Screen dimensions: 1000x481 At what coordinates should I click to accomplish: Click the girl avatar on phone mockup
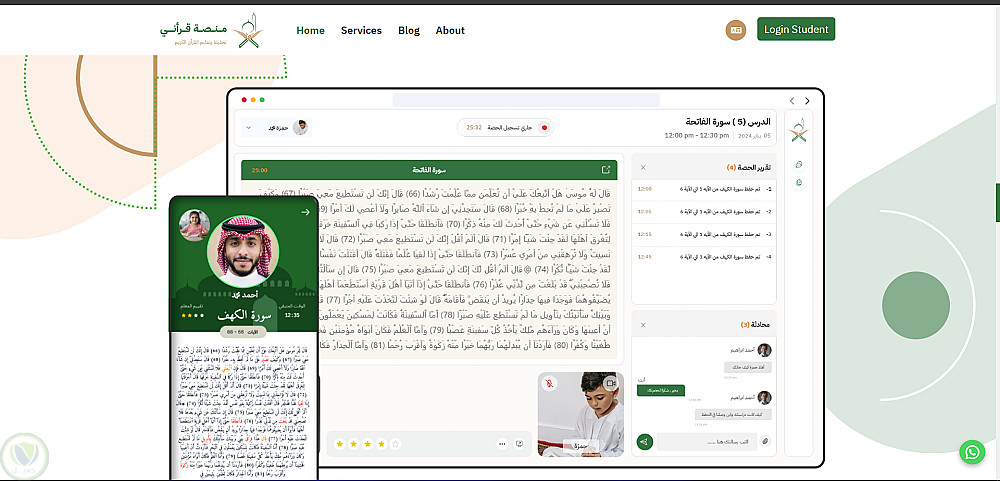click(x=195, y=225)
